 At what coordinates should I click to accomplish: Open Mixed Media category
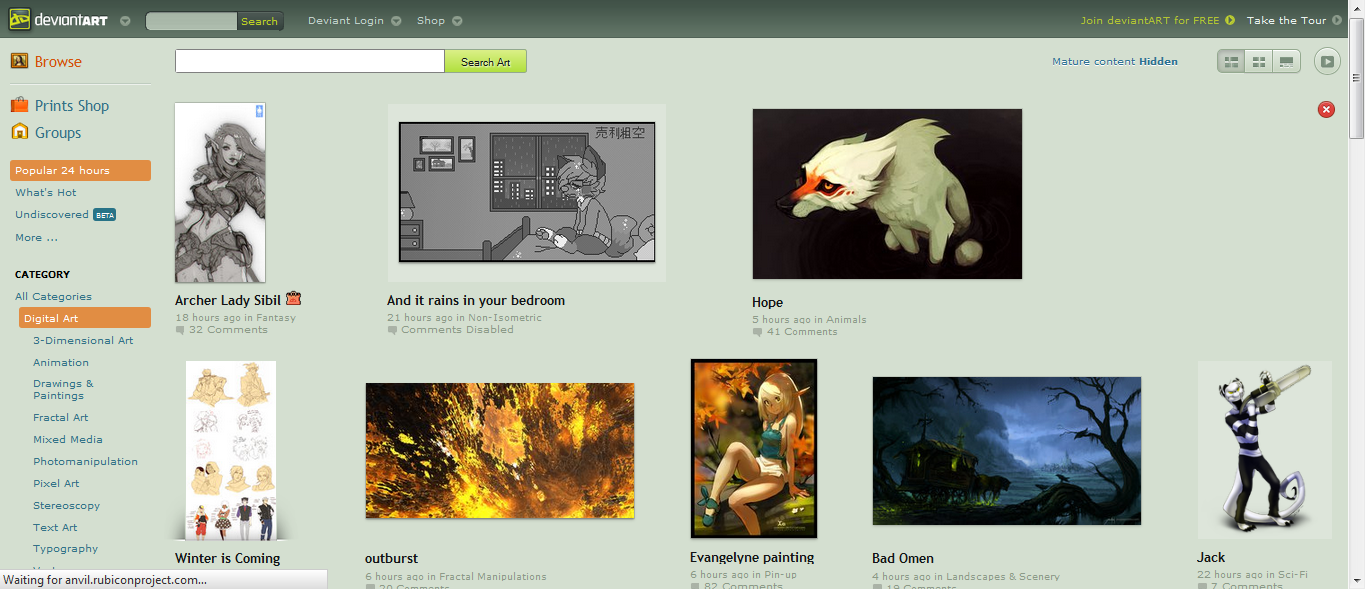click(68, 440)
